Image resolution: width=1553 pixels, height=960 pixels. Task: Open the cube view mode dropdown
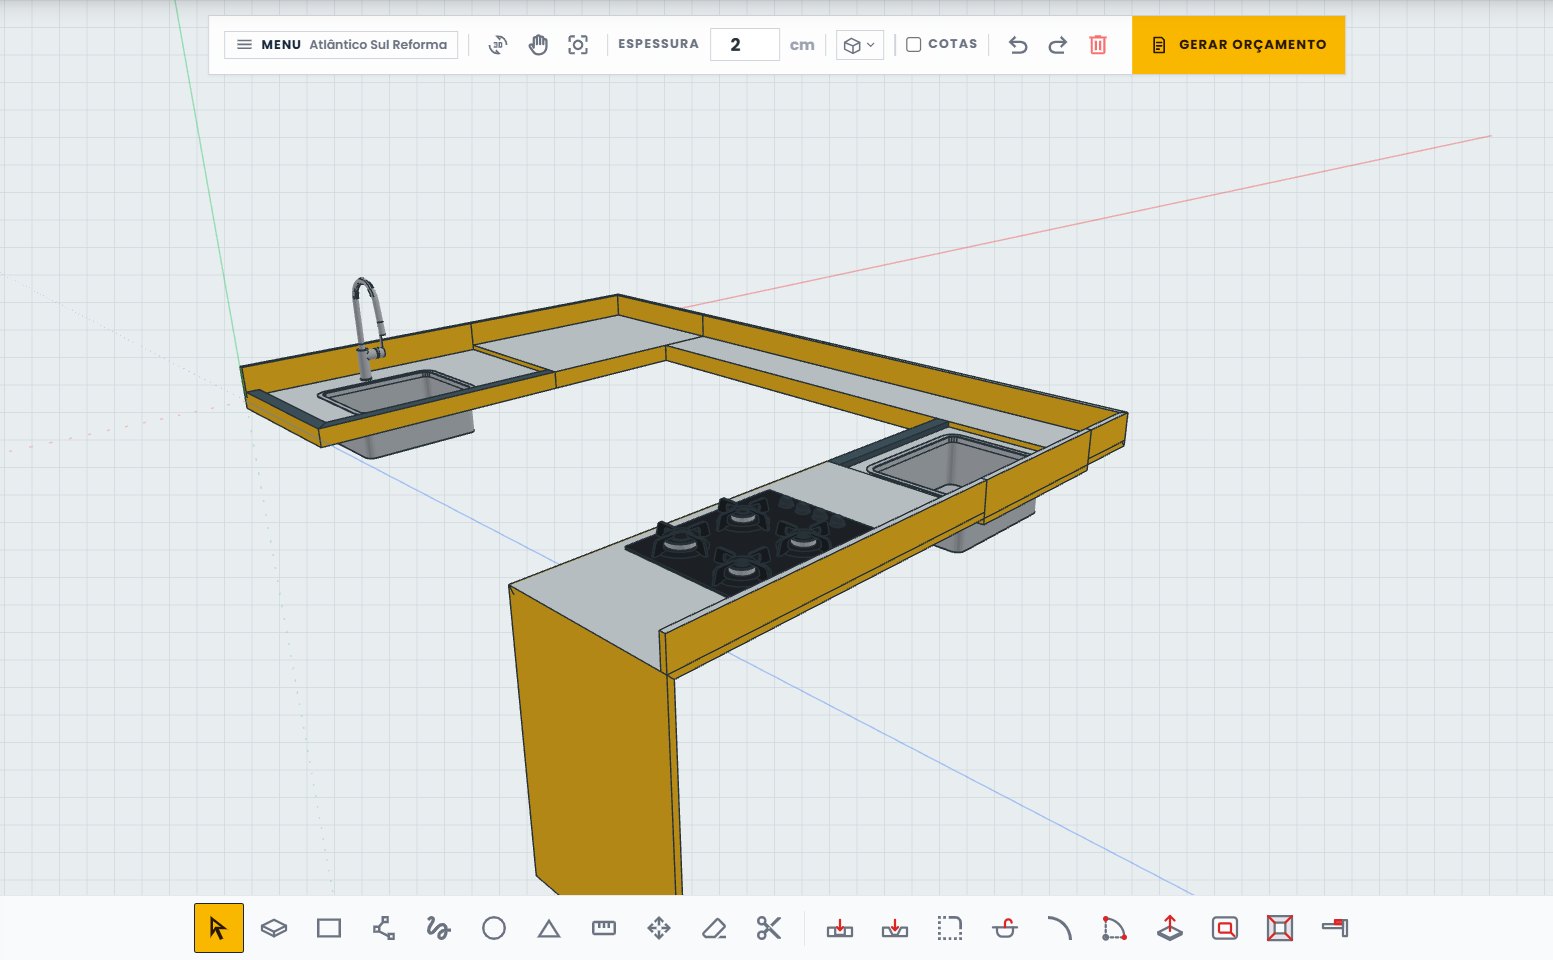(x=860, y=45)
